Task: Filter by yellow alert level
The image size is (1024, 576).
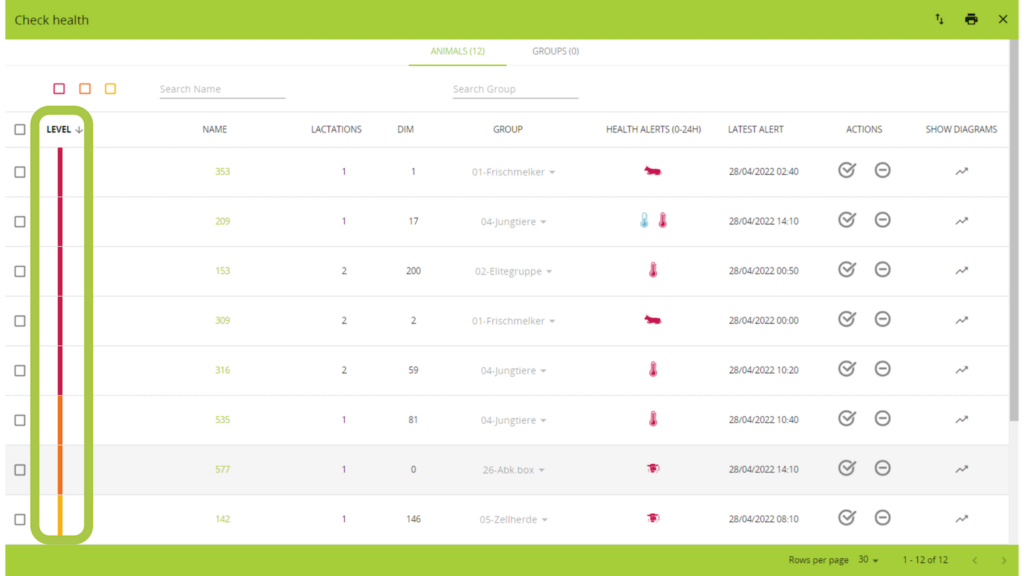Action: pos(110,88)
